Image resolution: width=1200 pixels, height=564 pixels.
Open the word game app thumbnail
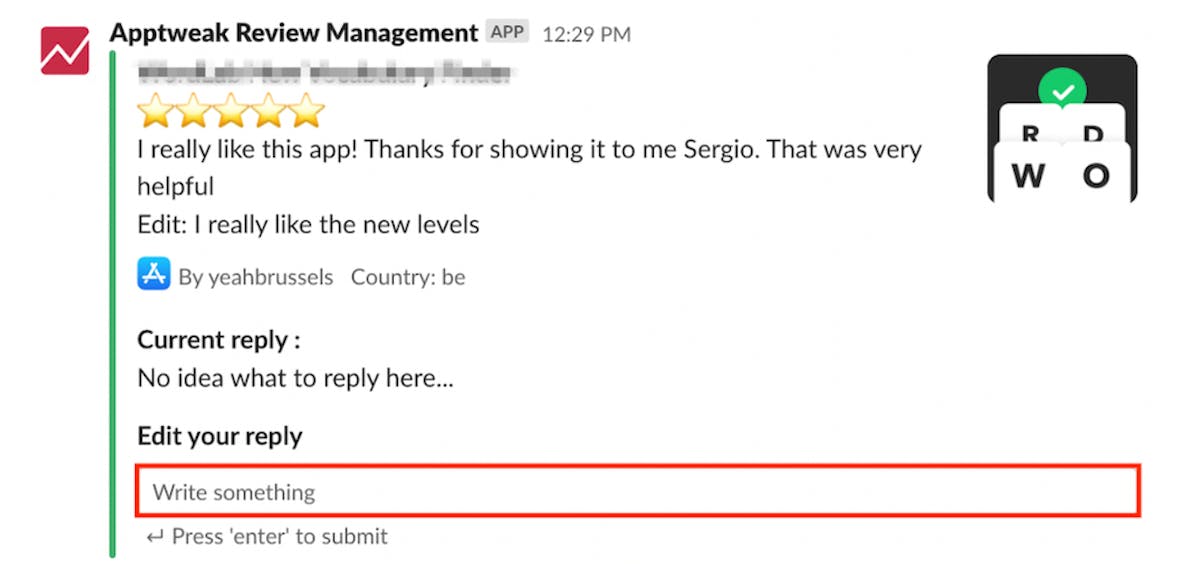1062,128
